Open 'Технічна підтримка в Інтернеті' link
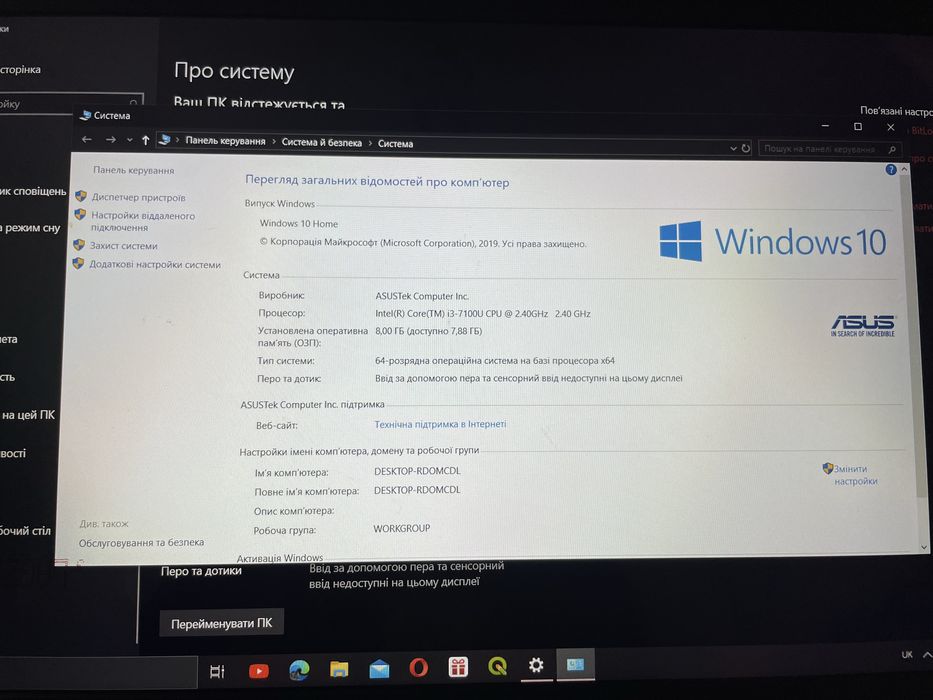Viewport: 933px width, 700px height. [440, 424]
